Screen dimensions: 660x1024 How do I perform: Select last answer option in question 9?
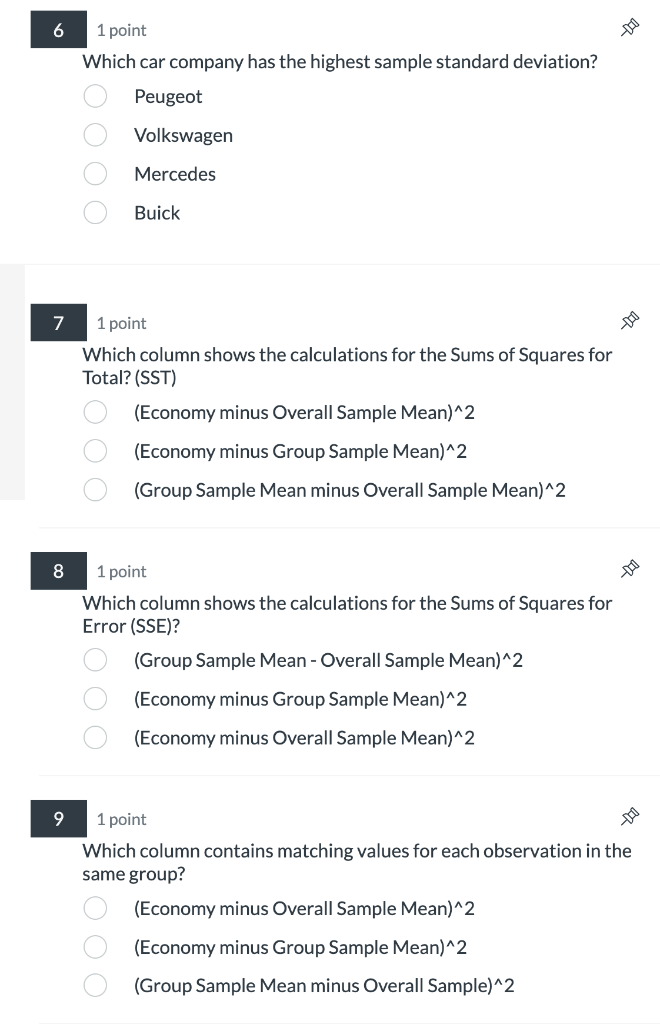(x=95, y=985)
